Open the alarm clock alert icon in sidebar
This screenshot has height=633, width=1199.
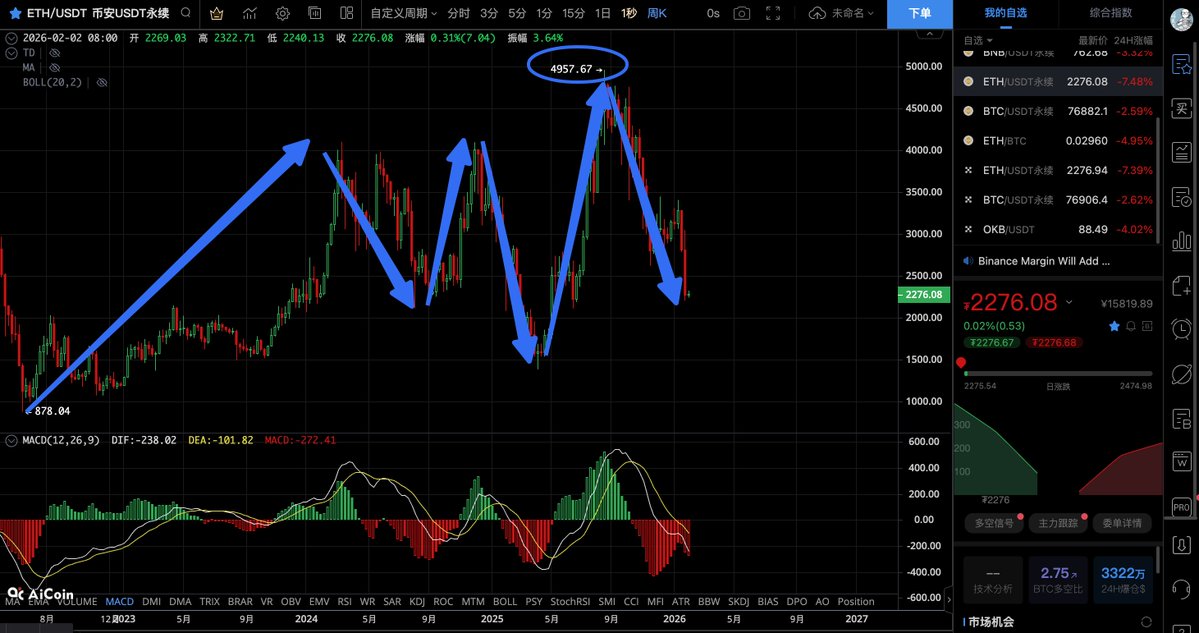tap(1181, 329)
